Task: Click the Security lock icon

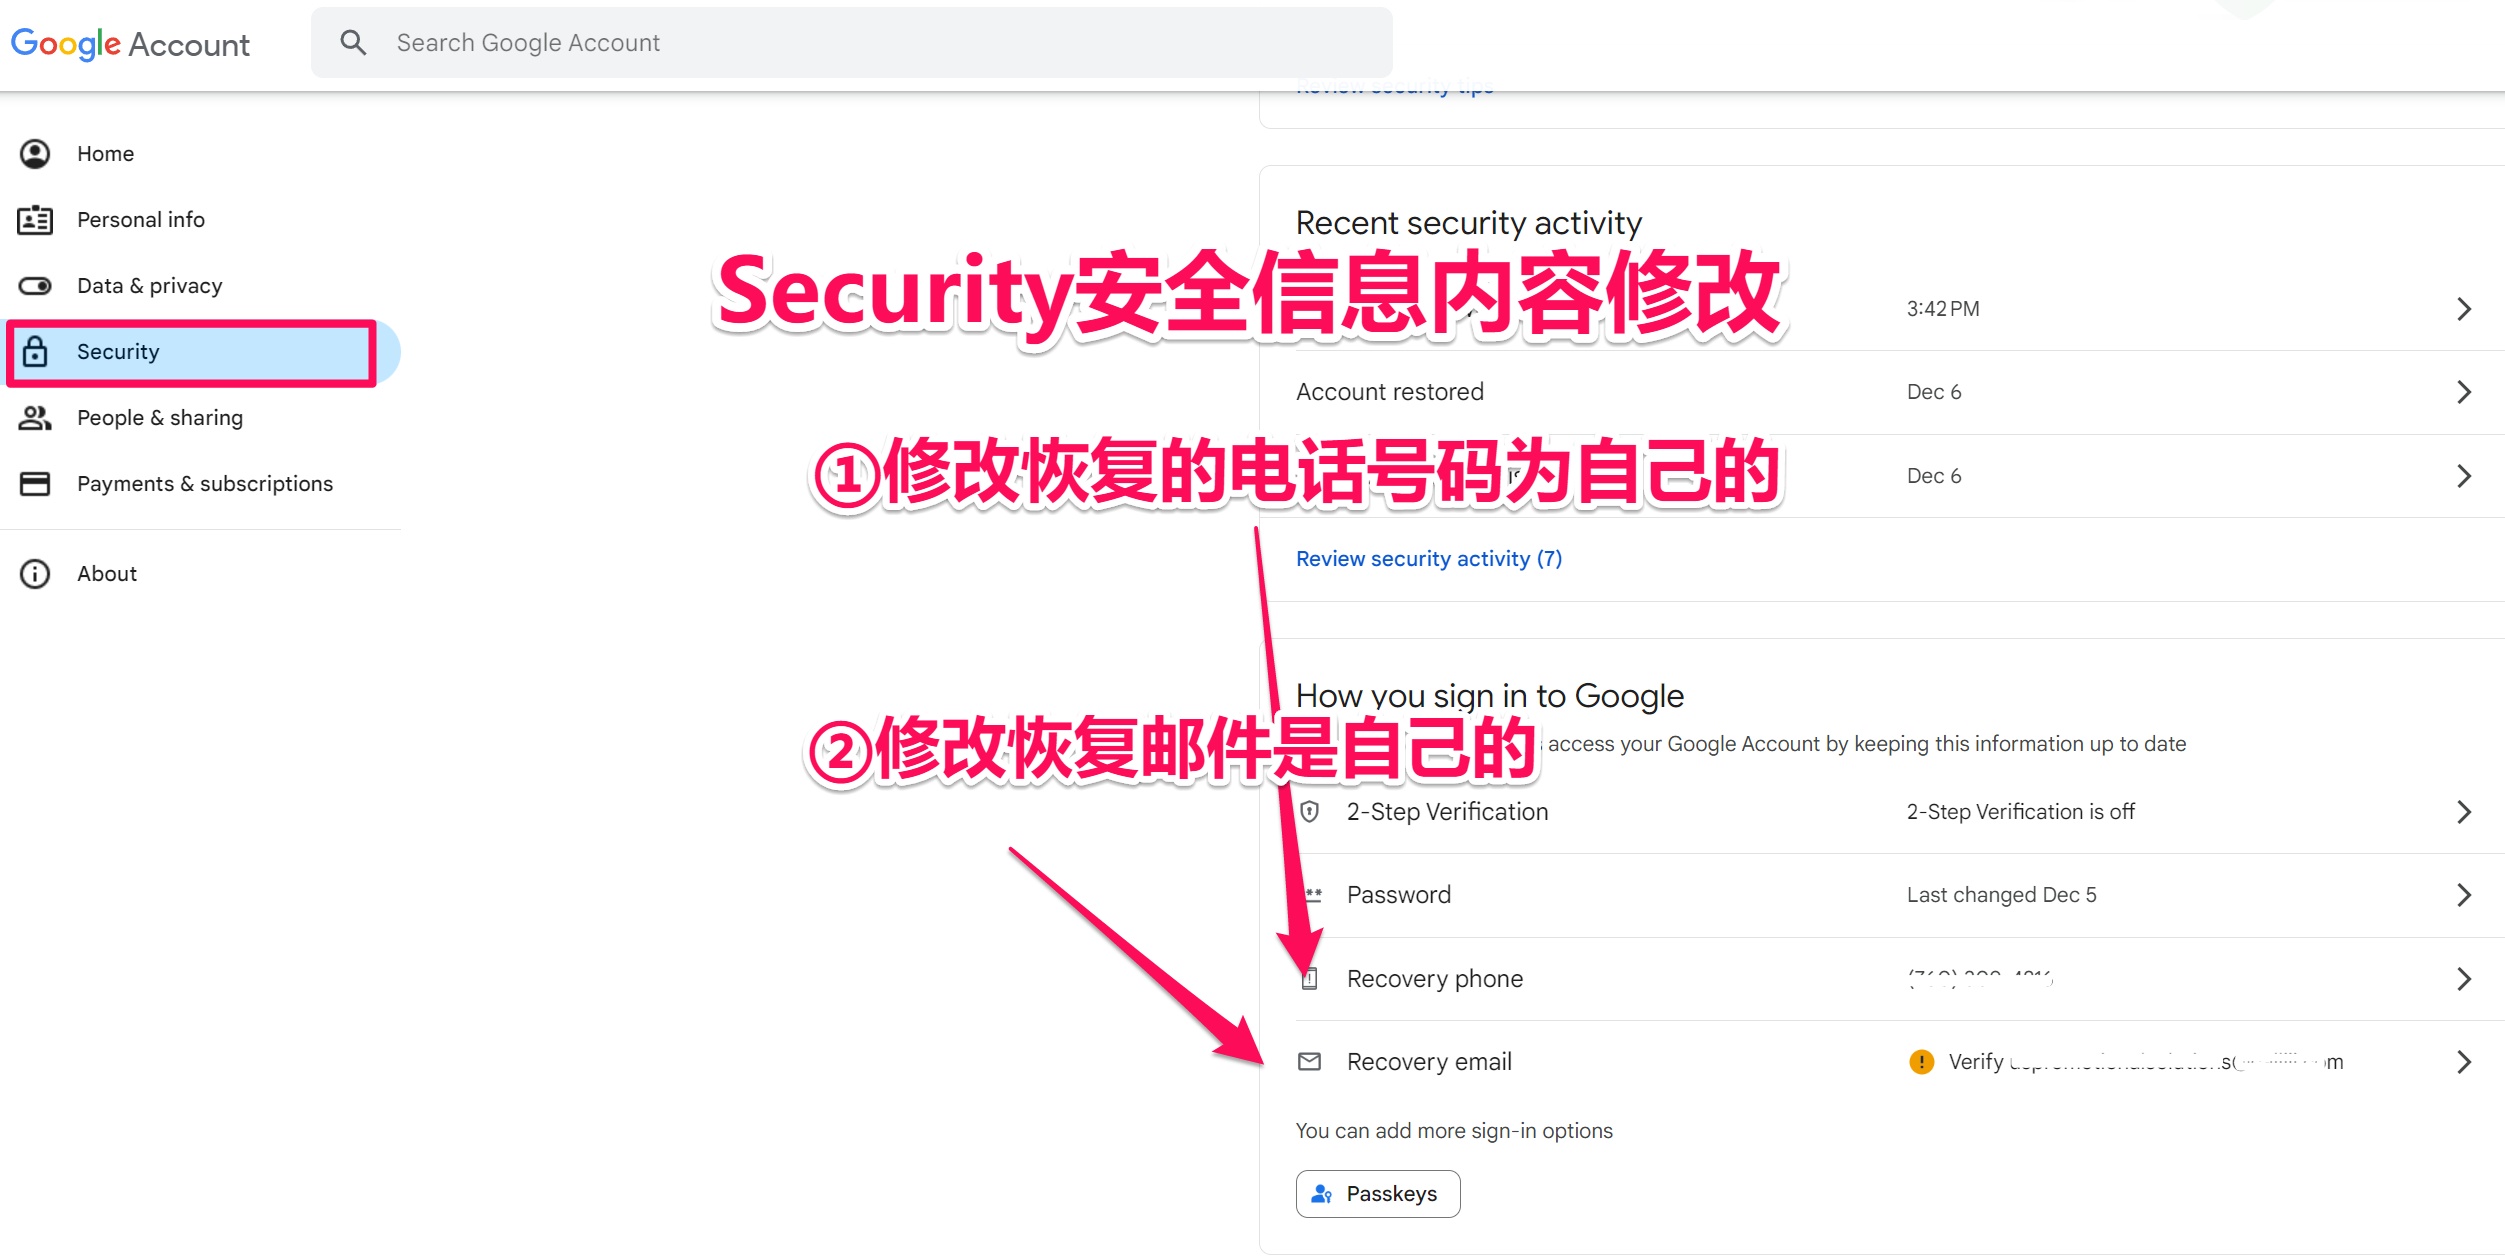Action: (35, 352)
